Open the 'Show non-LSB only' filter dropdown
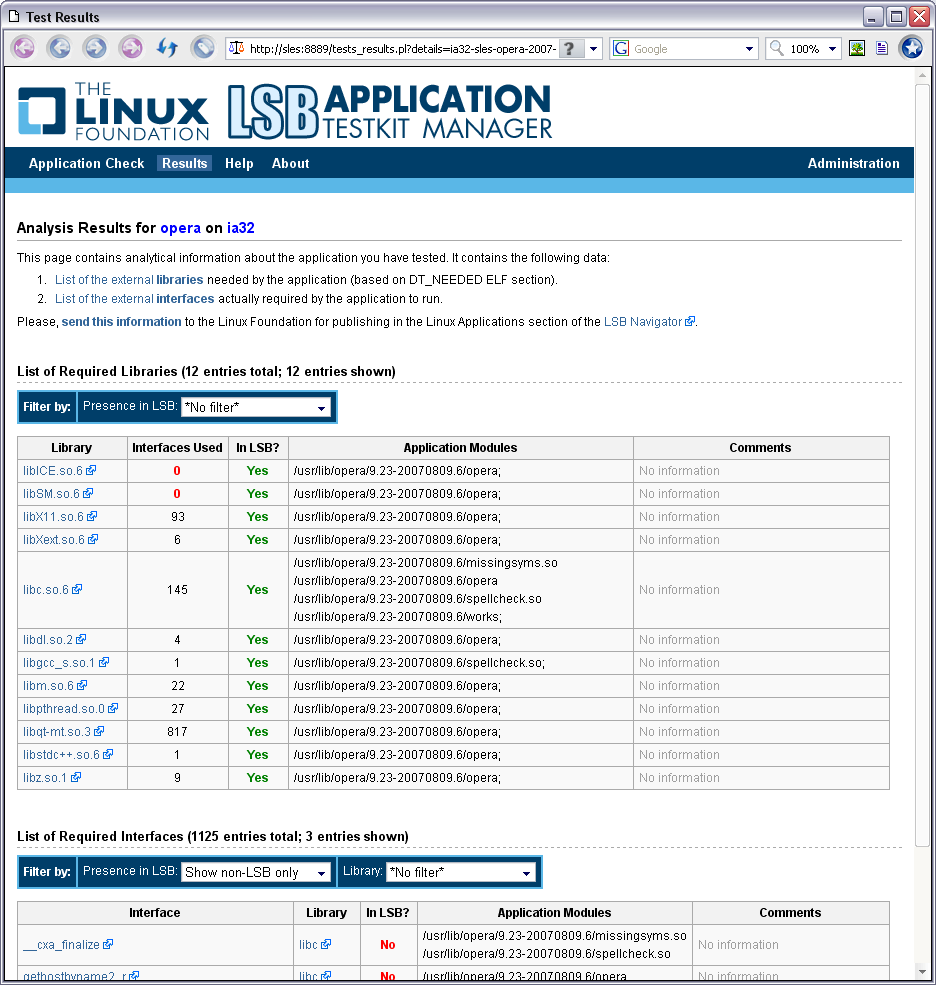The height and width of the screenshot is (985, 936). click(256, 872)
